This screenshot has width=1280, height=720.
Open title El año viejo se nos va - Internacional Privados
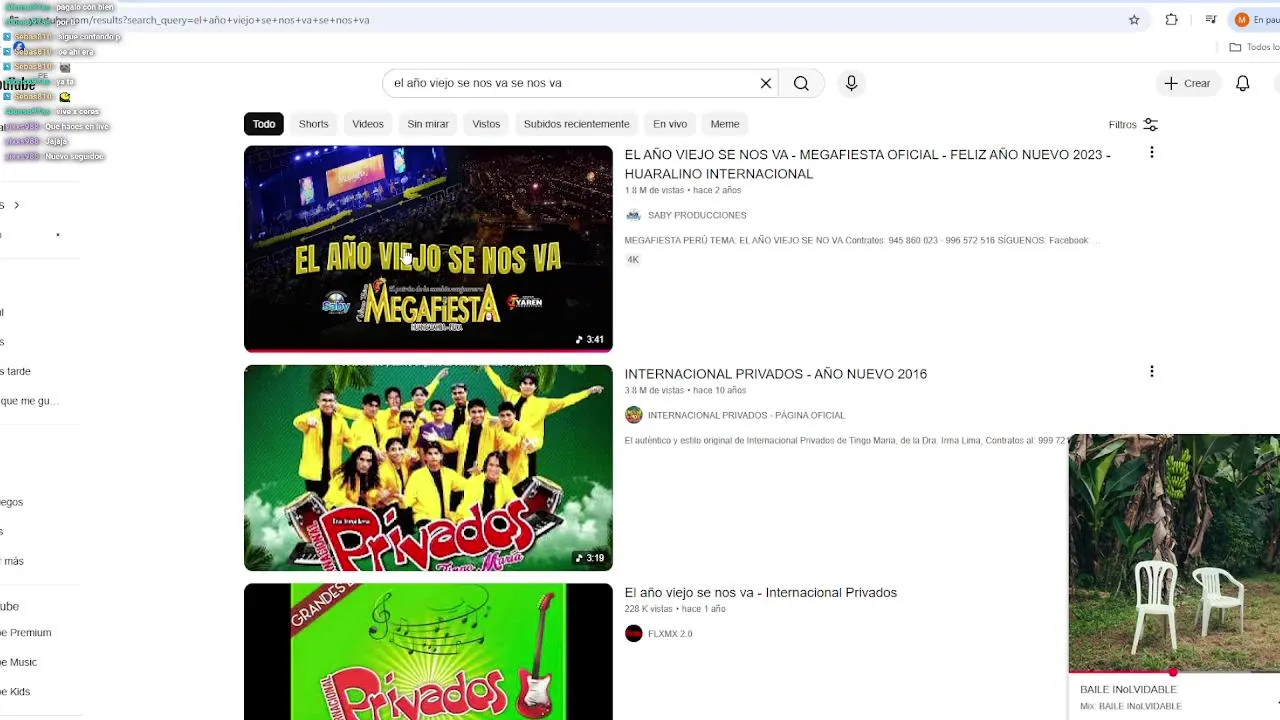(x=761, y=593)
